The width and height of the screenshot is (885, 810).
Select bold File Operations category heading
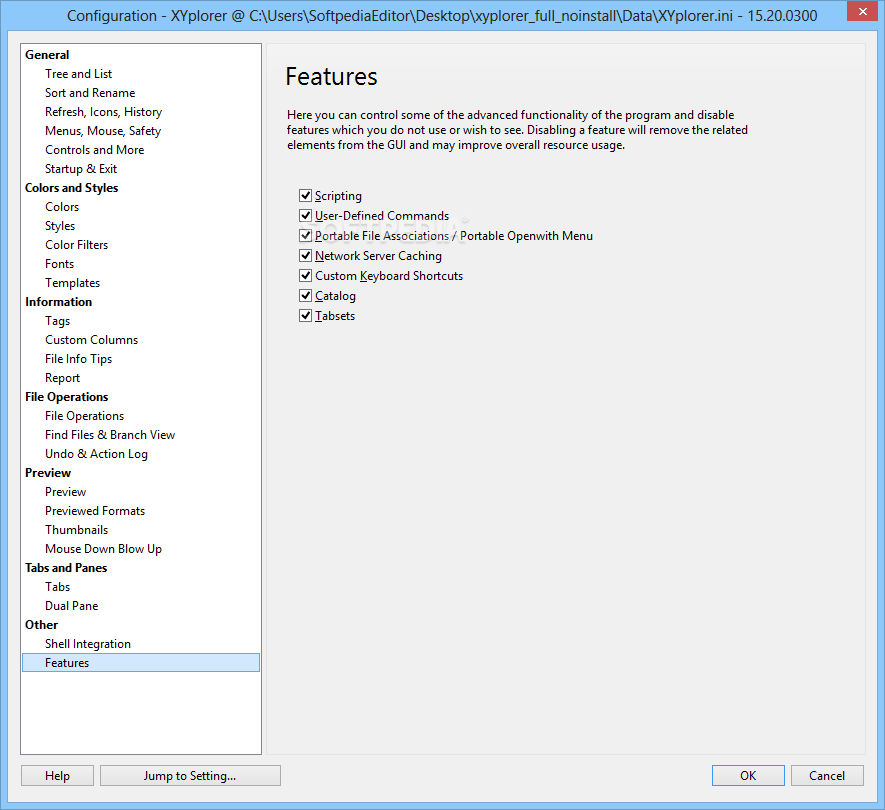pyautogui.click(x=66, y=397)
